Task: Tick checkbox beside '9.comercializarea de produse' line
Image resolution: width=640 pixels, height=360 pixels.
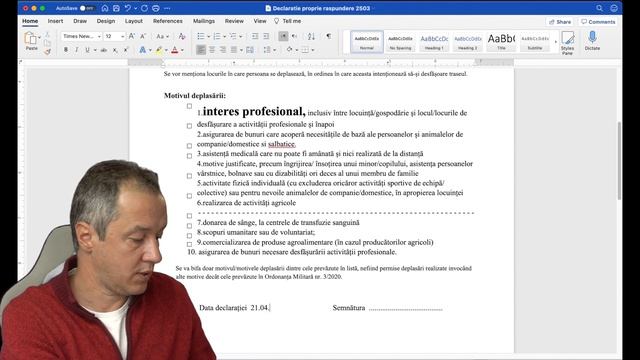Action: coord(189,244)
